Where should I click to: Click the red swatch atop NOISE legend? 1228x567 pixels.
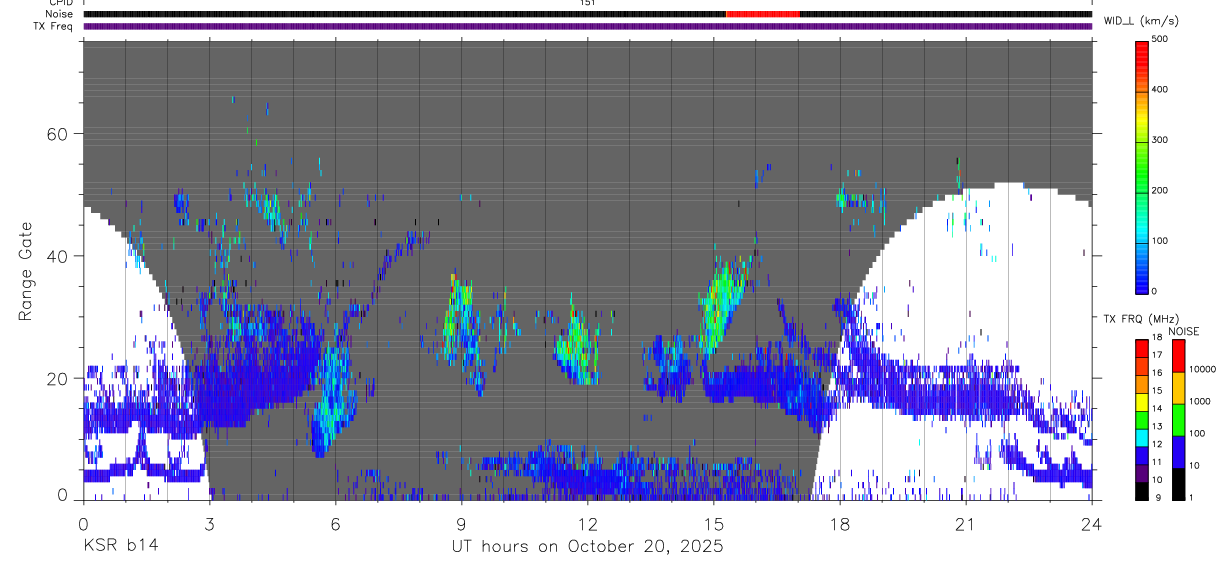(1178, 356)
